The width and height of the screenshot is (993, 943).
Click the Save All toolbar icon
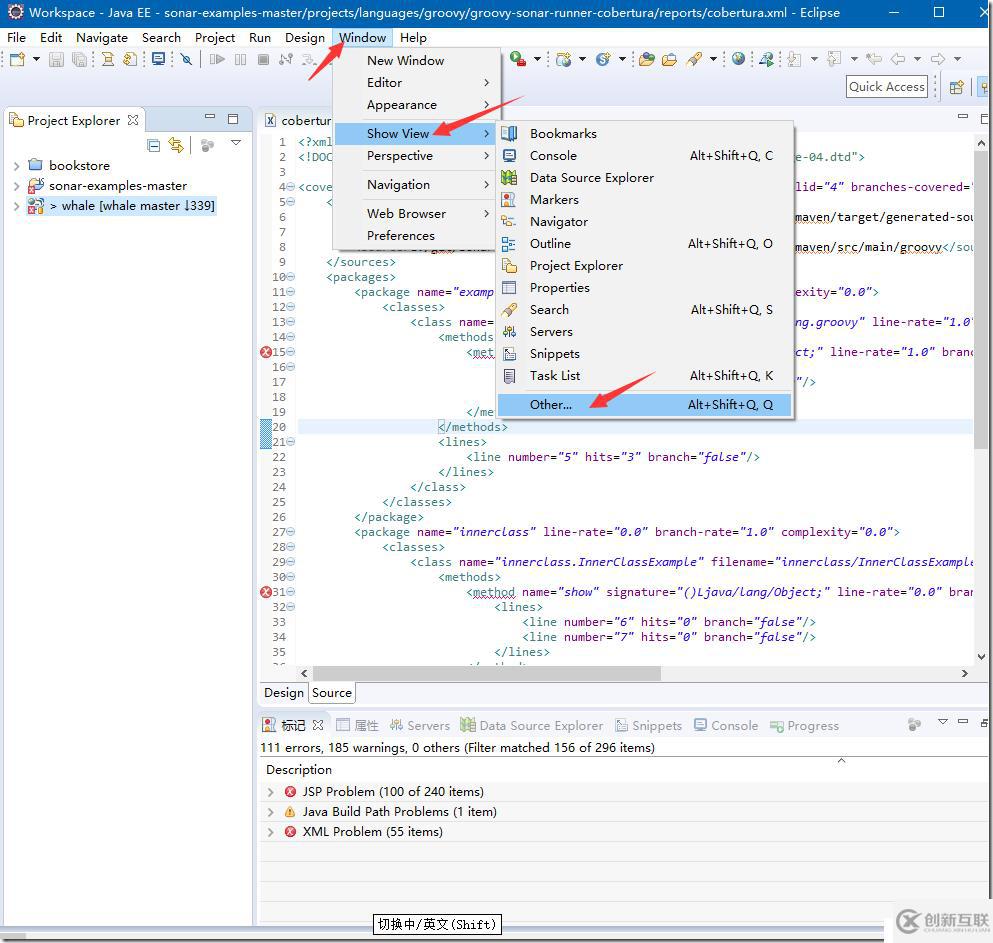pos(79,60)
